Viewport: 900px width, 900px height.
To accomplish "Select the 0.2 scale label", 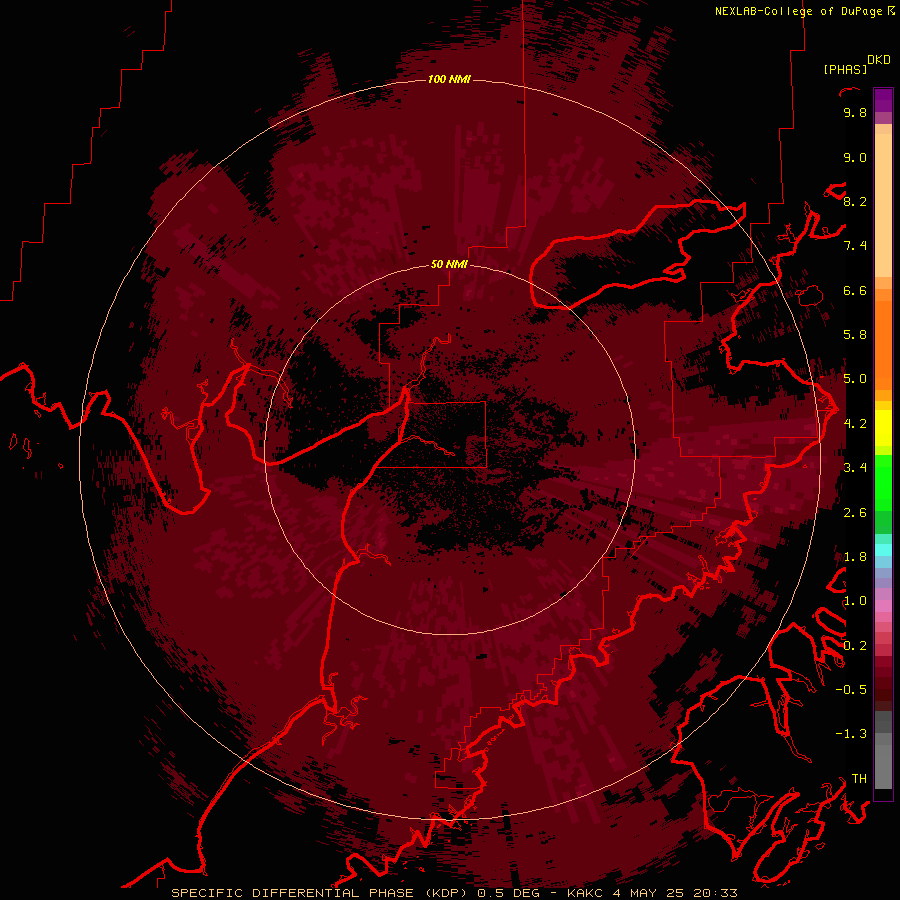I will pyautogui.click(x=855, y=645).
